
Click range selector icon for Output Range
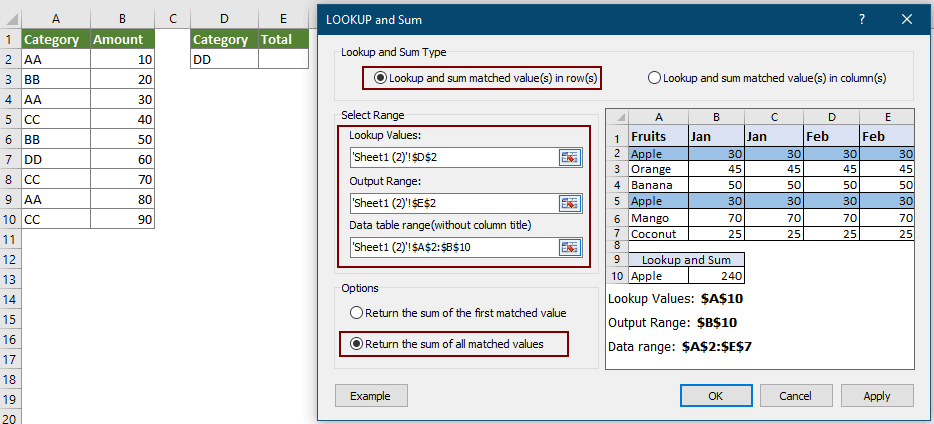click(x=570, y=203)
